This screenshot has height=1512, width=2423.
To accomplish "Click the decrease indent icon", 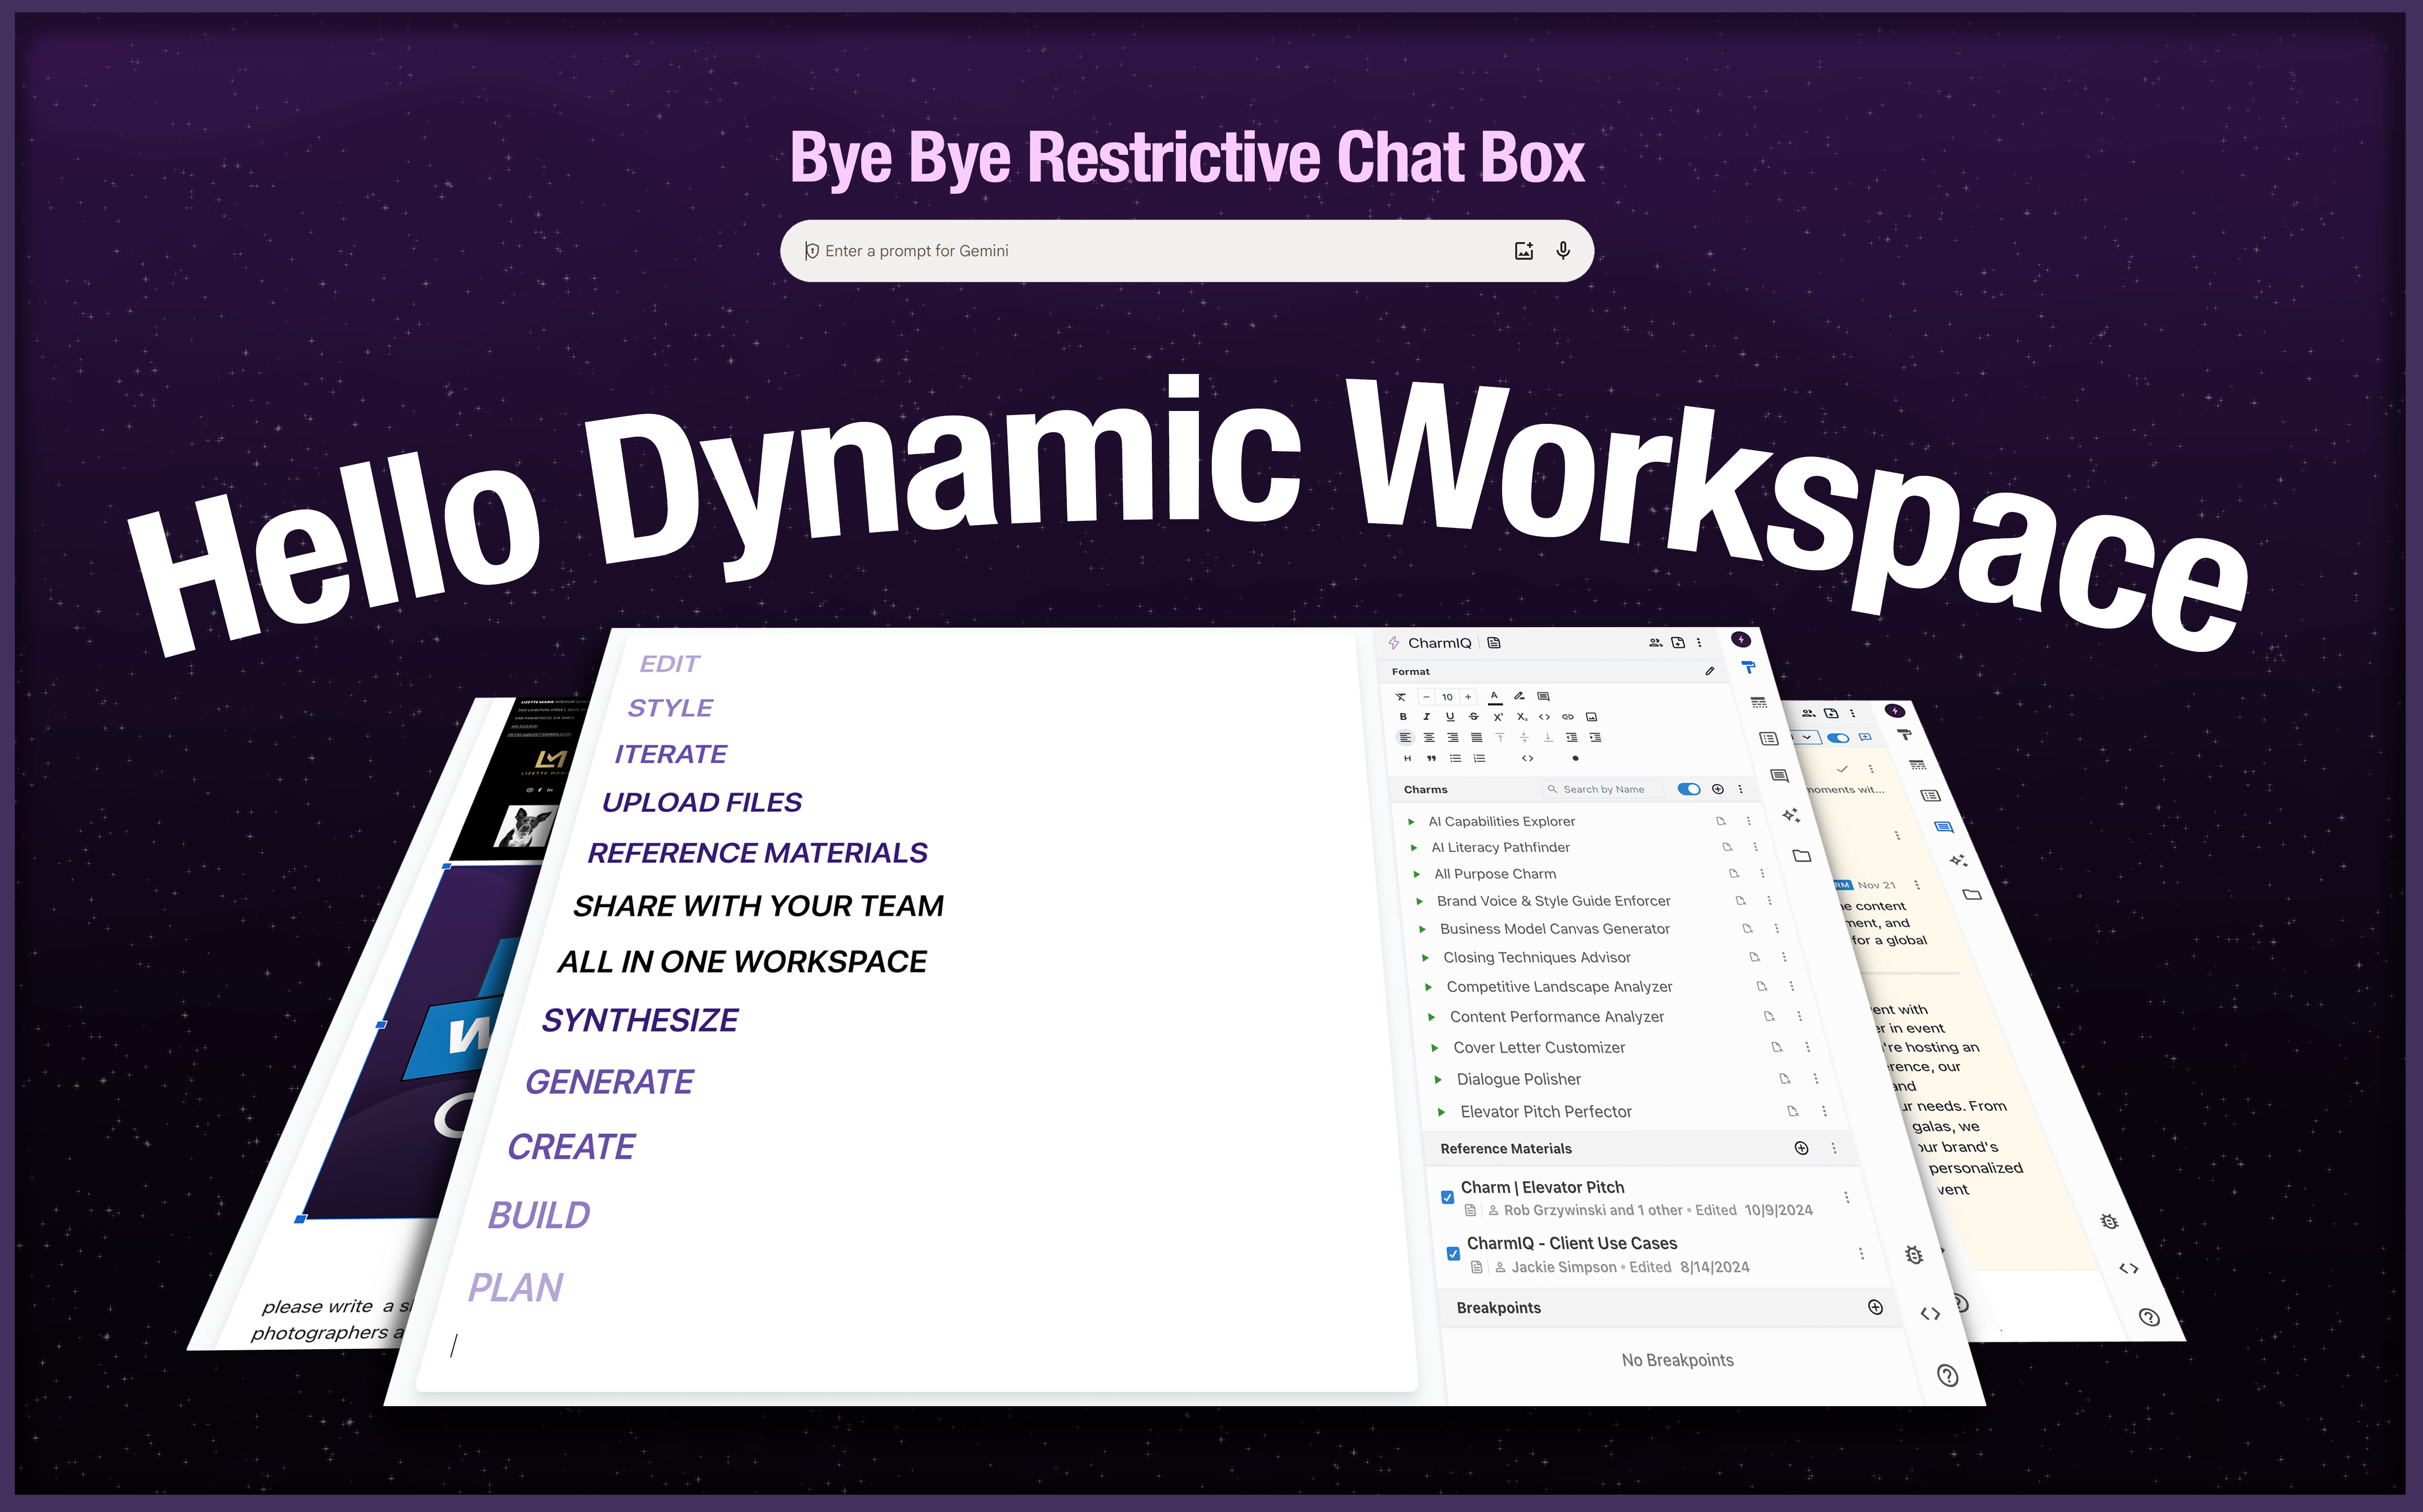I will [x=1572, y=738].
